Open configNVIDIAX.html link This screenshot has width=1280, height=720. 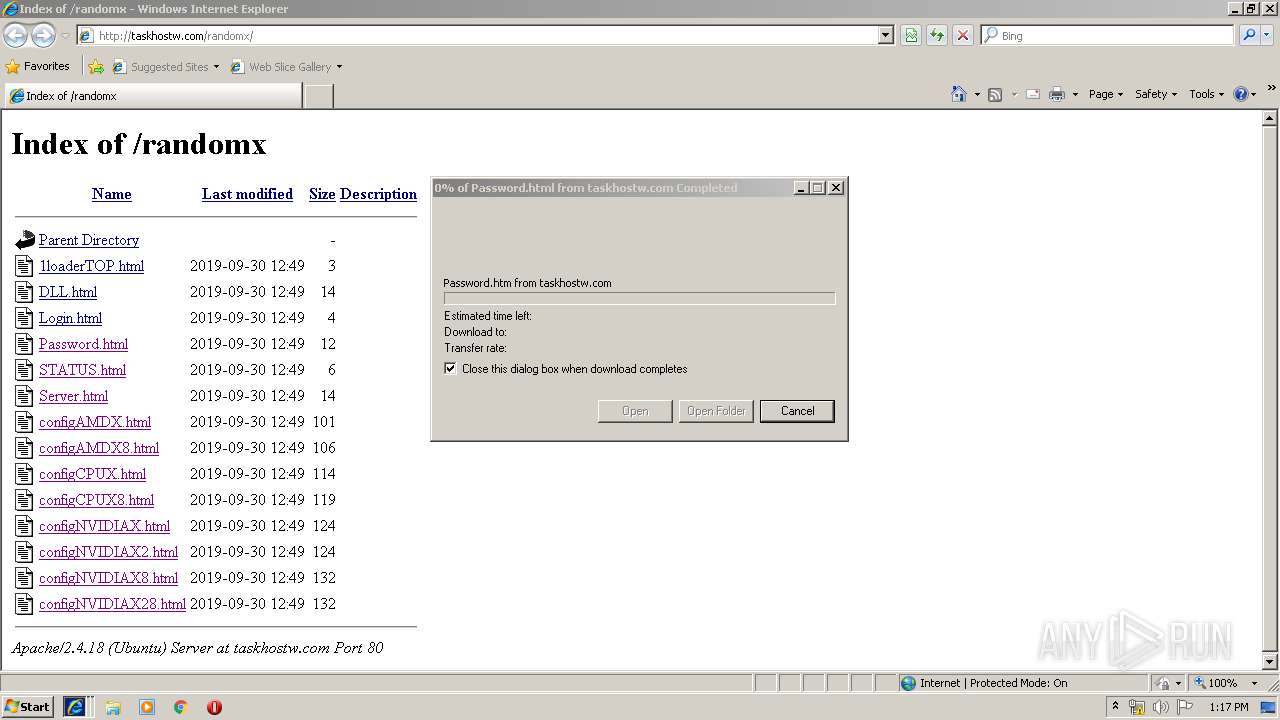click(104, 526)
